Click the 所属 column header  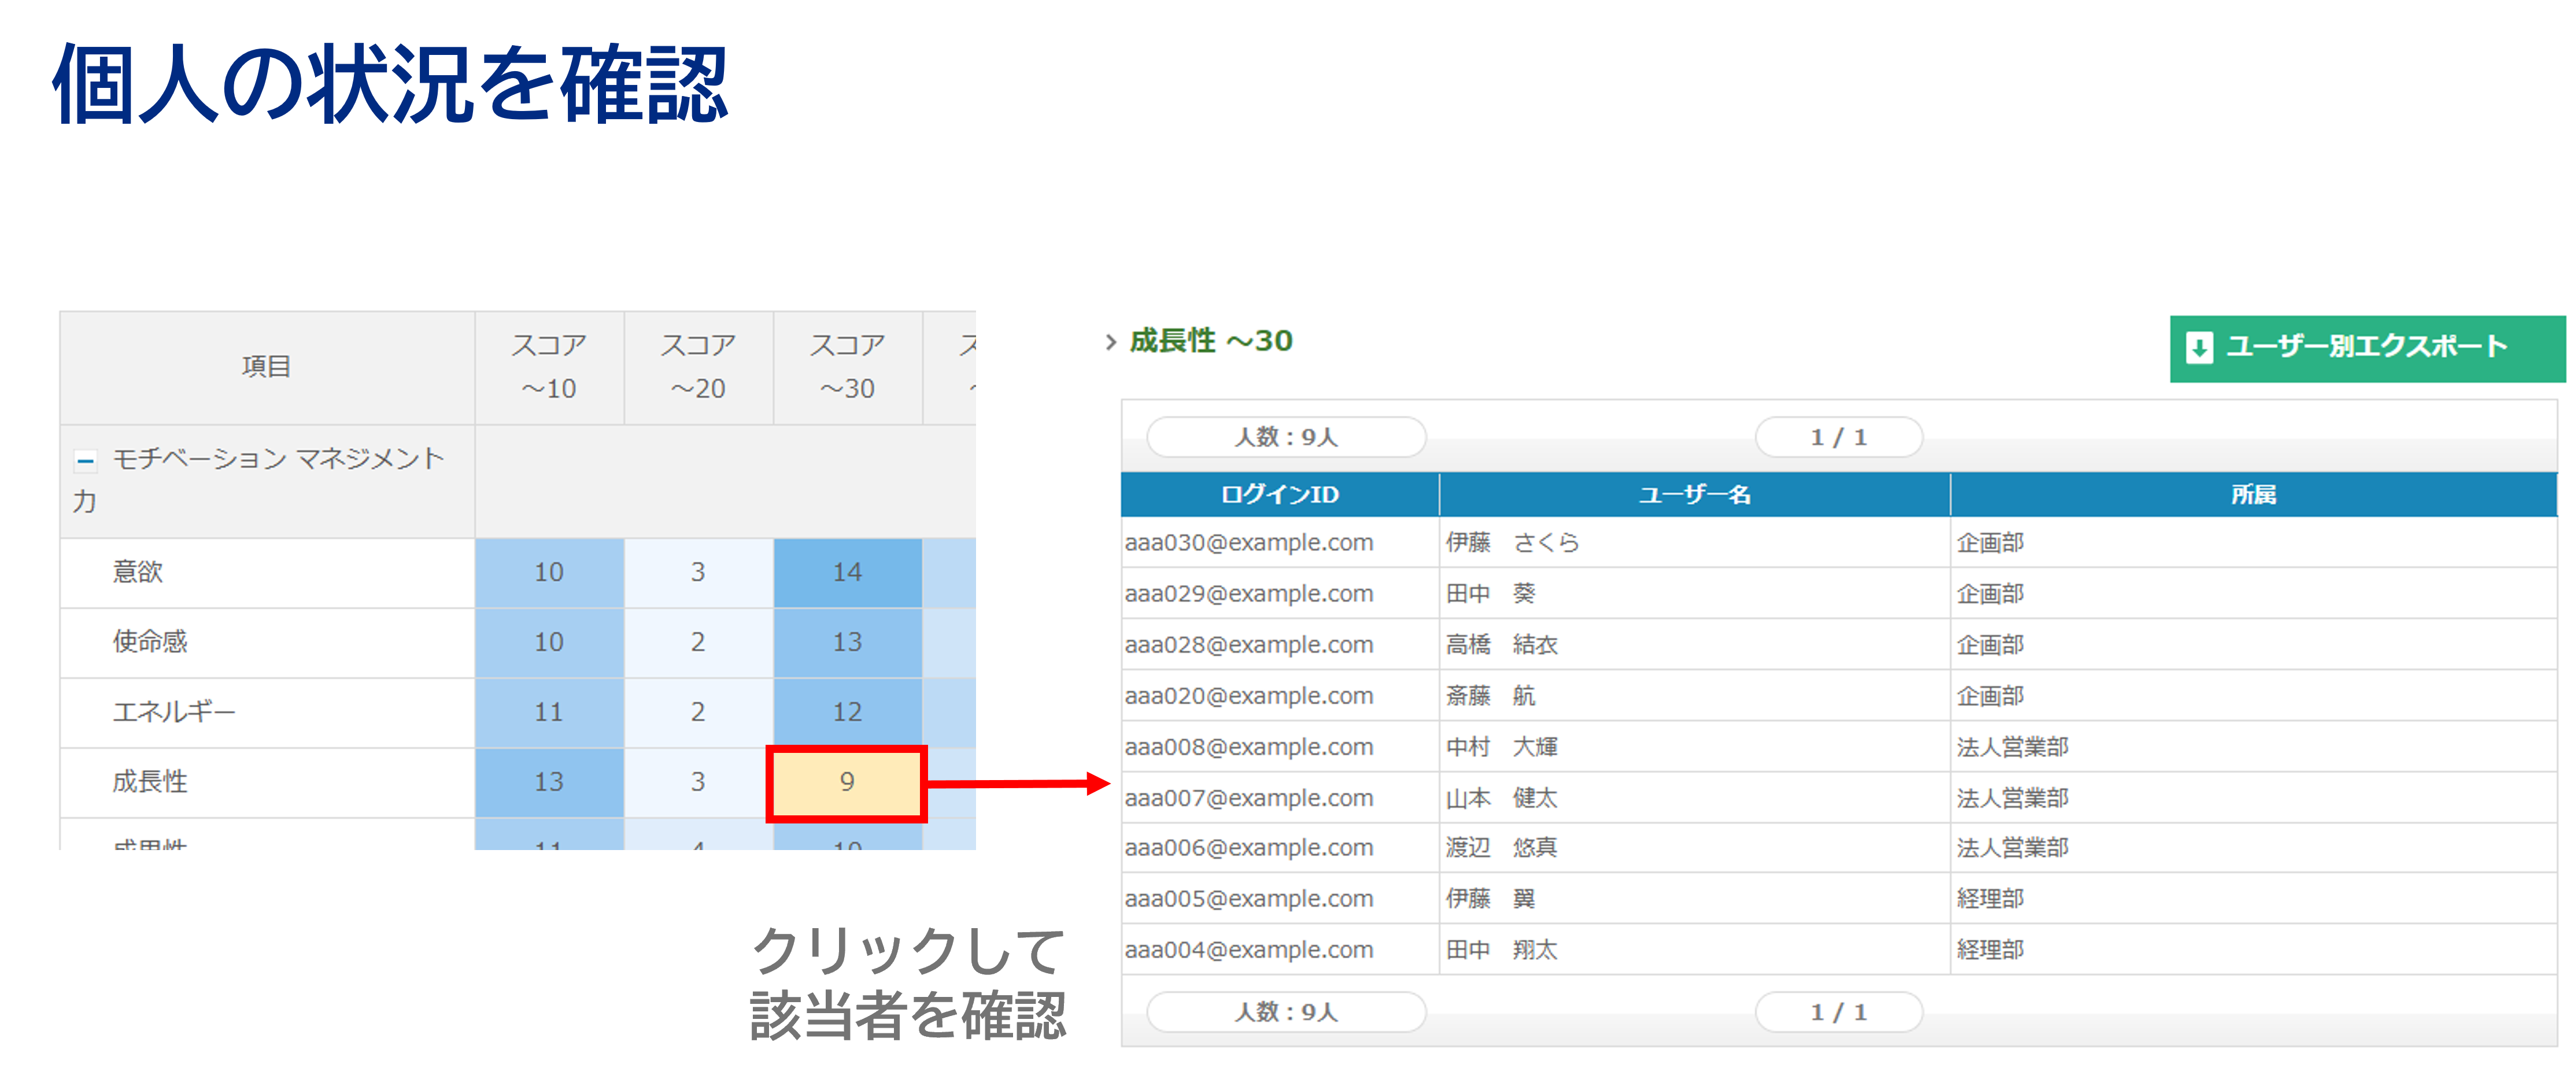pos(2254,494)
